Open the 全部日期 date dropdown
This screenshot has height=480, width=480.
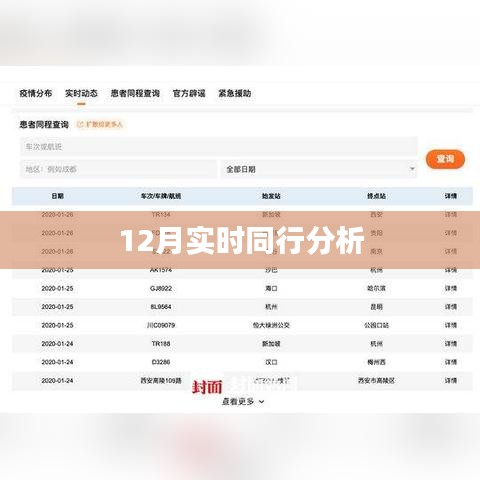coord(319,169)
